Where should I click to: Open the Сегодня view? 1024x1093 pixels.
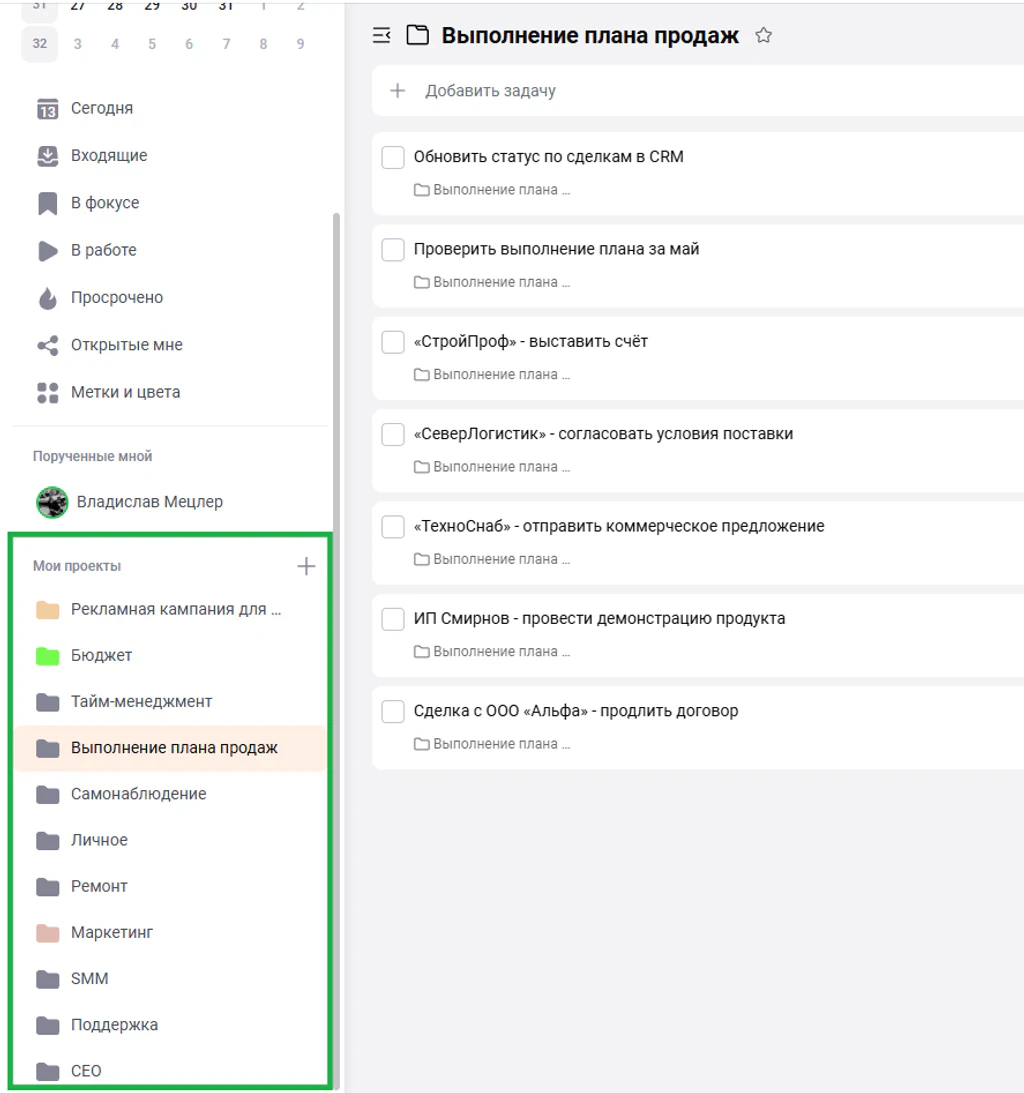click(102, 109)
